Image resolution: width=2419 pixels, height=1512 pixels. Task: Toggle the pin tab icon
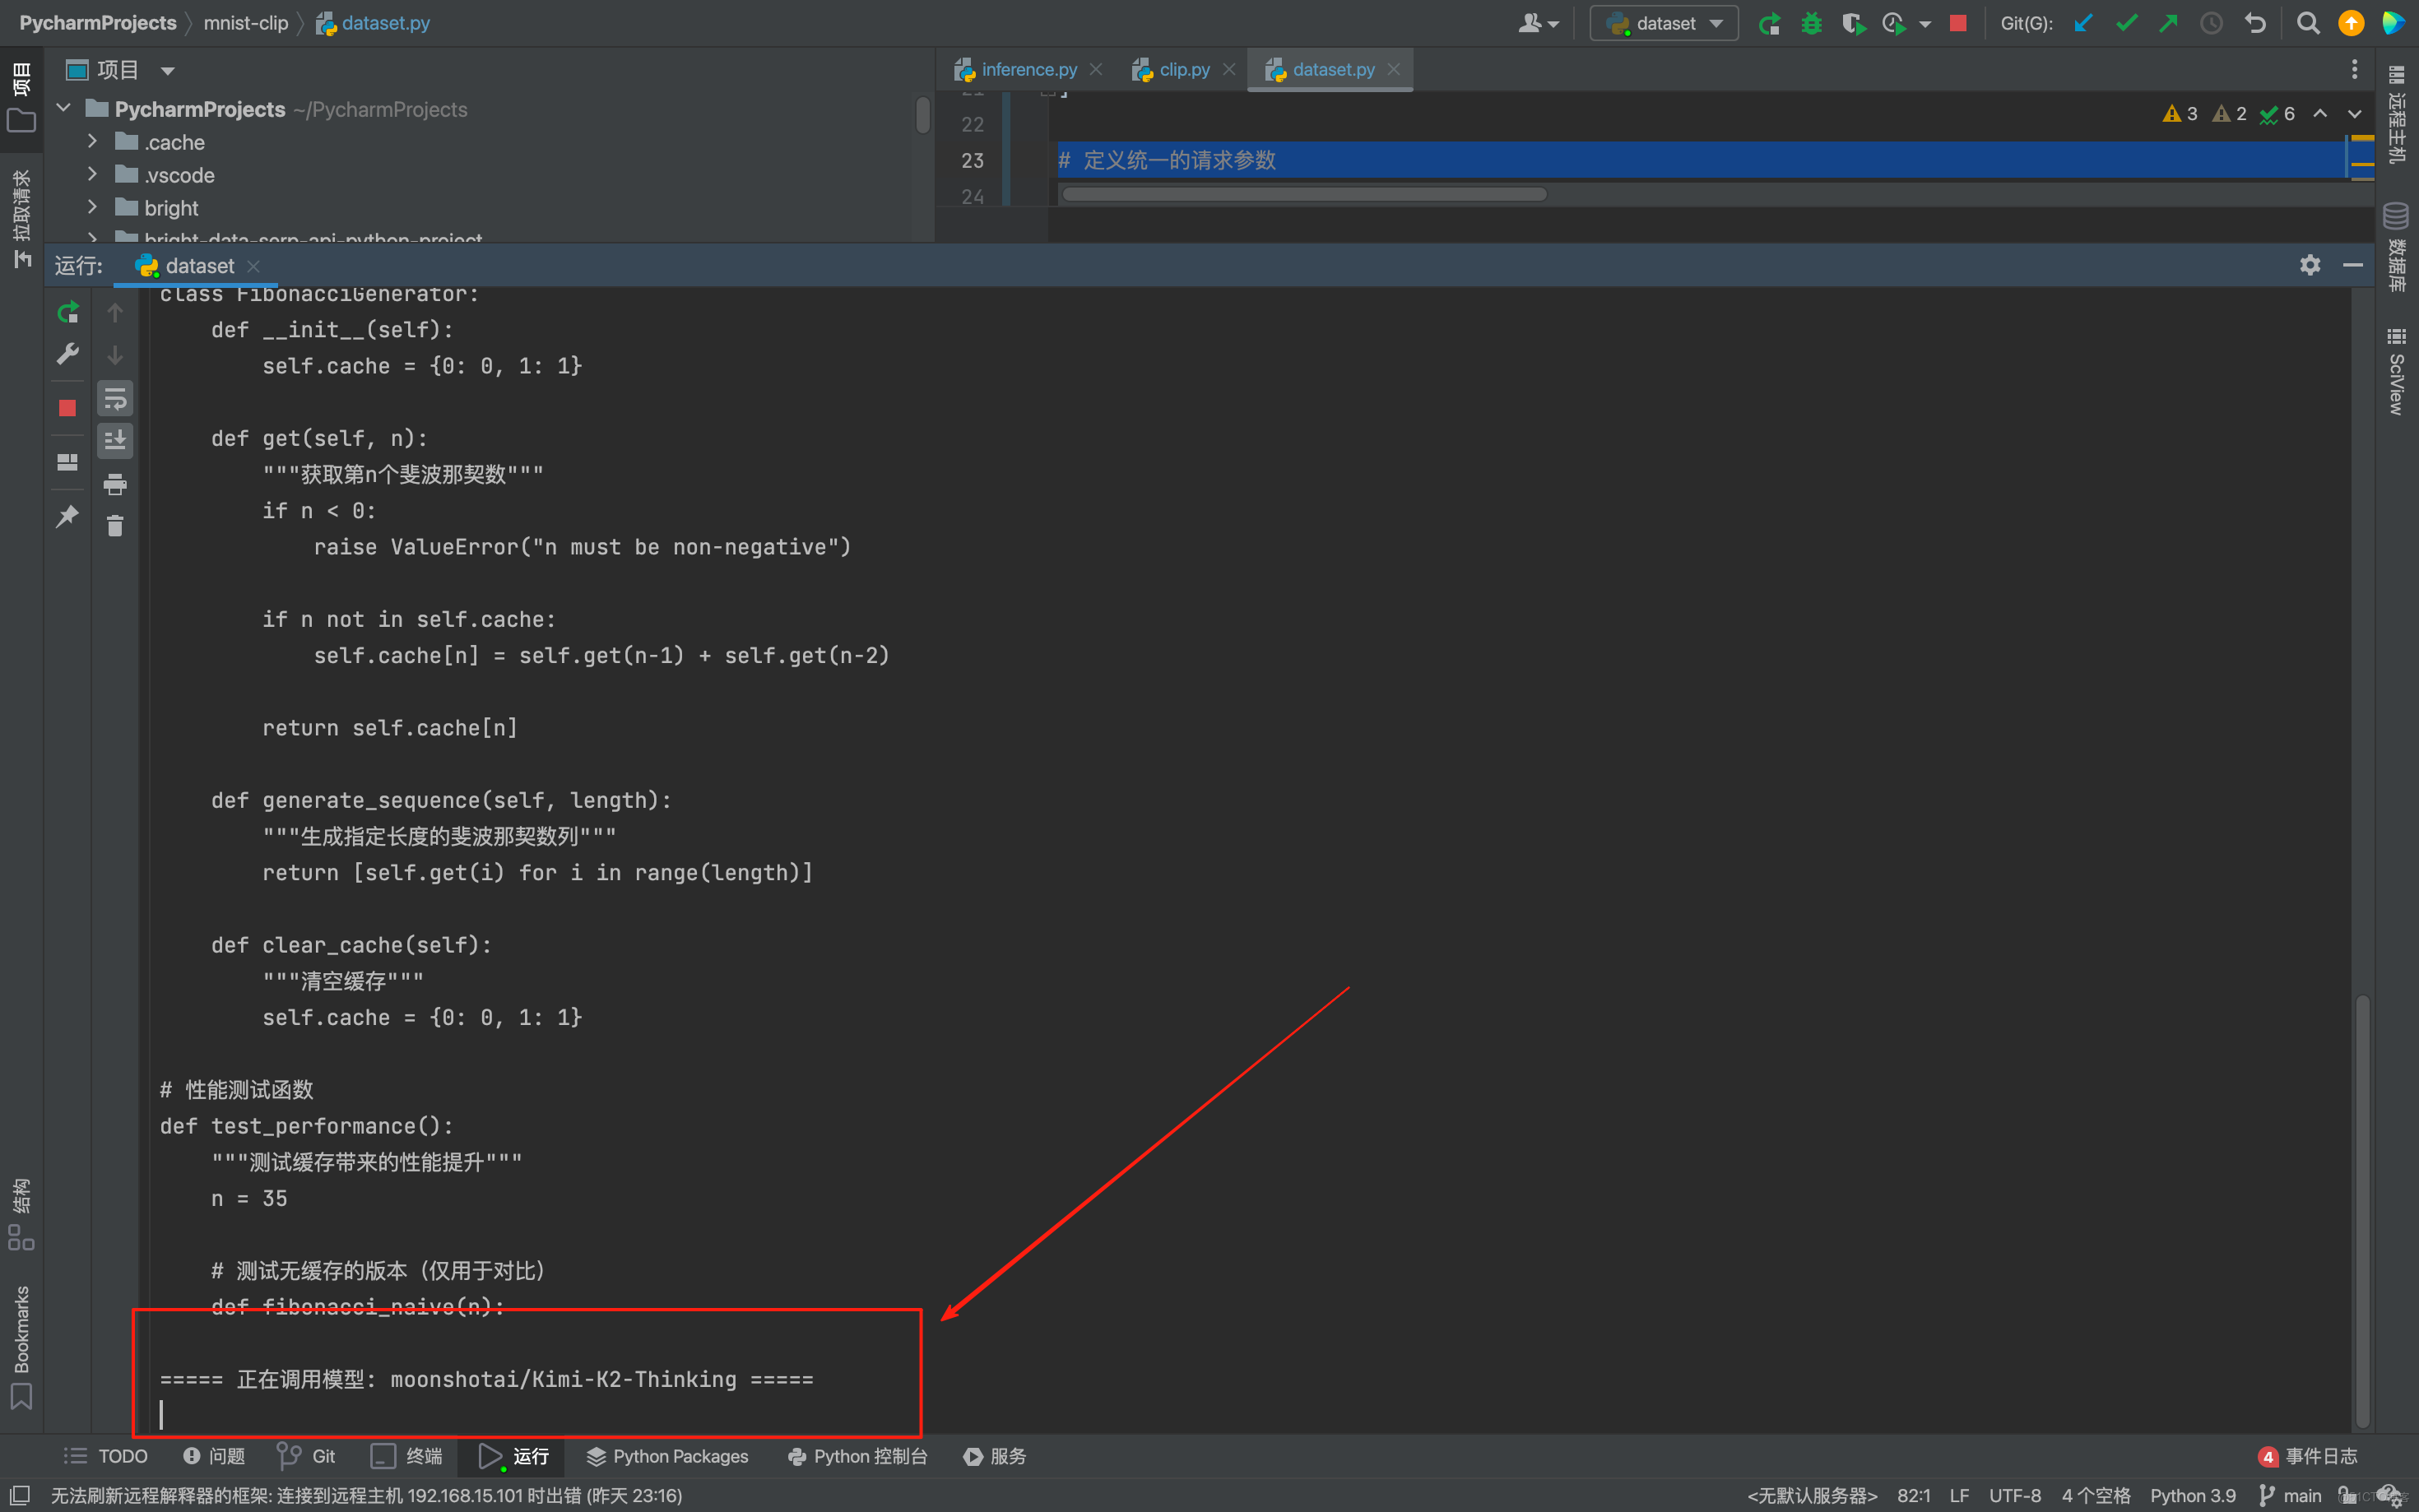point(67,517)
